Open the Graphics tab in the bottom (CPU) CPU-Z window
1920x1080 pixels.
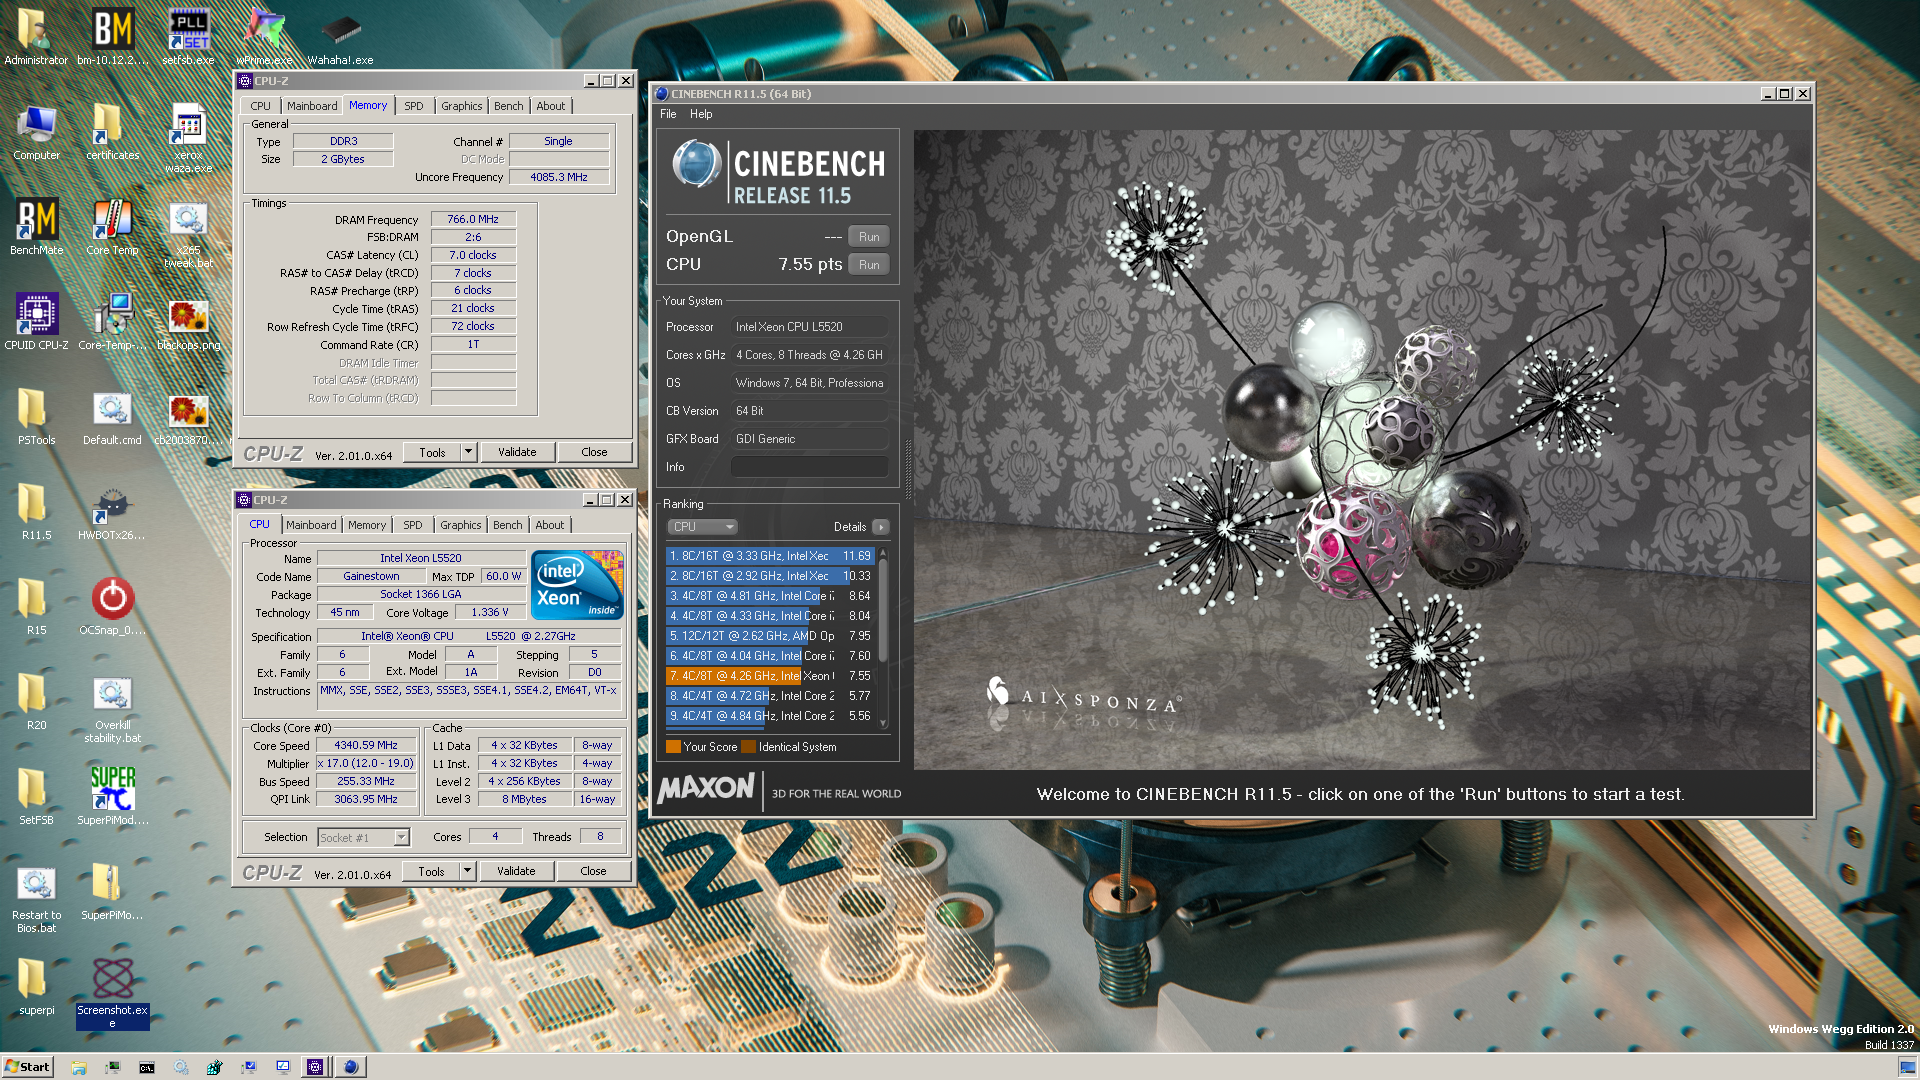[x=461, y=525]
